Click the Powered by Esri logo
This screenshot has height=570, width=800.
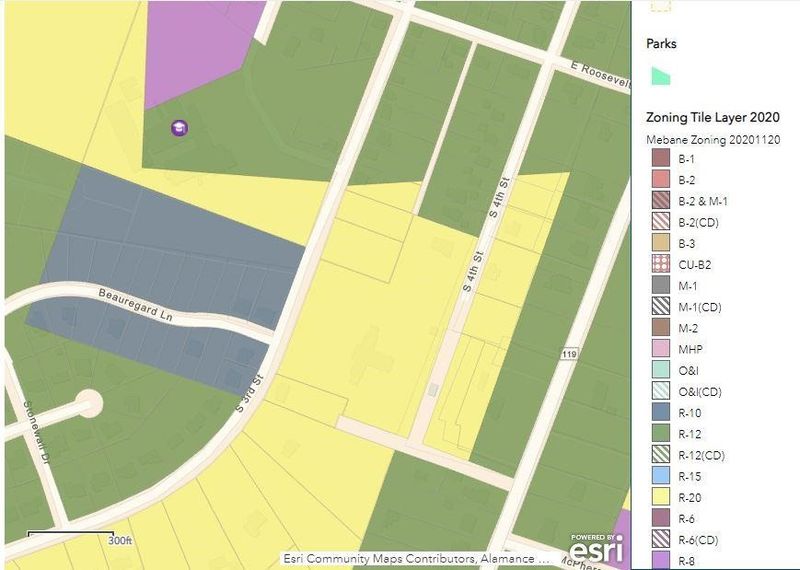pos(596,548)
